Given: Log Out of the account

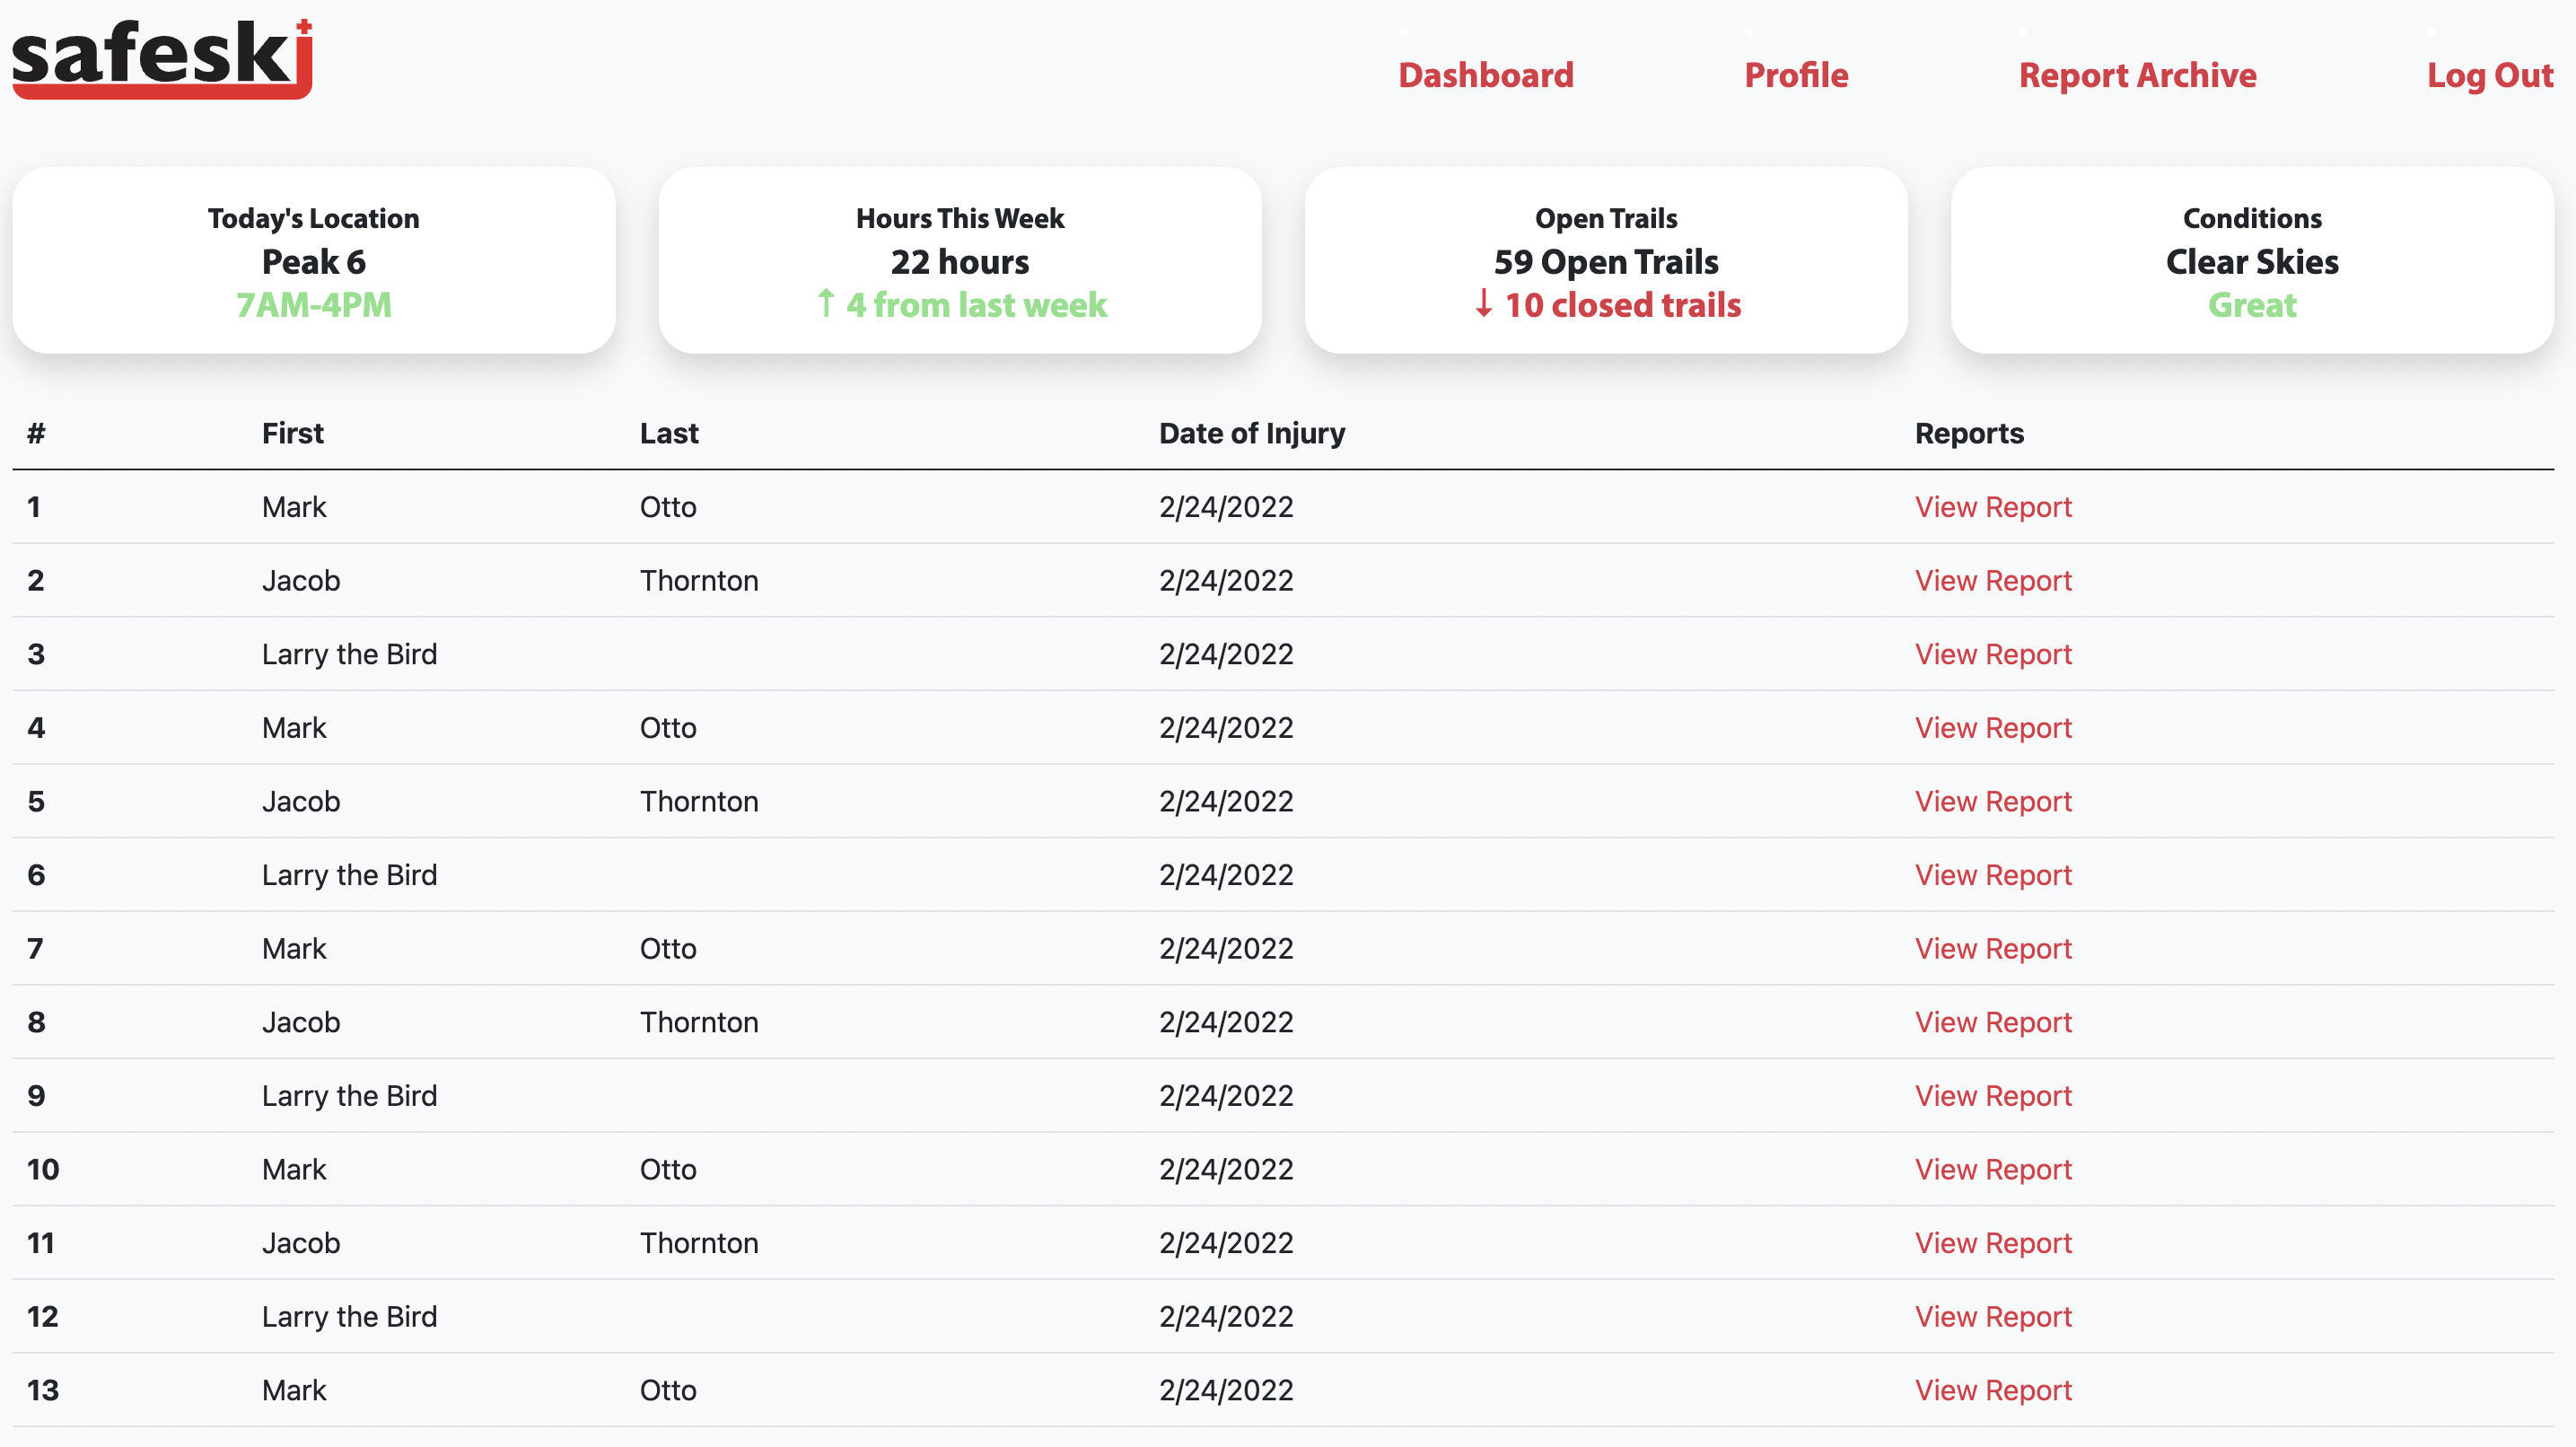Looking at the screenshot, I should (x=2489, y=75).
